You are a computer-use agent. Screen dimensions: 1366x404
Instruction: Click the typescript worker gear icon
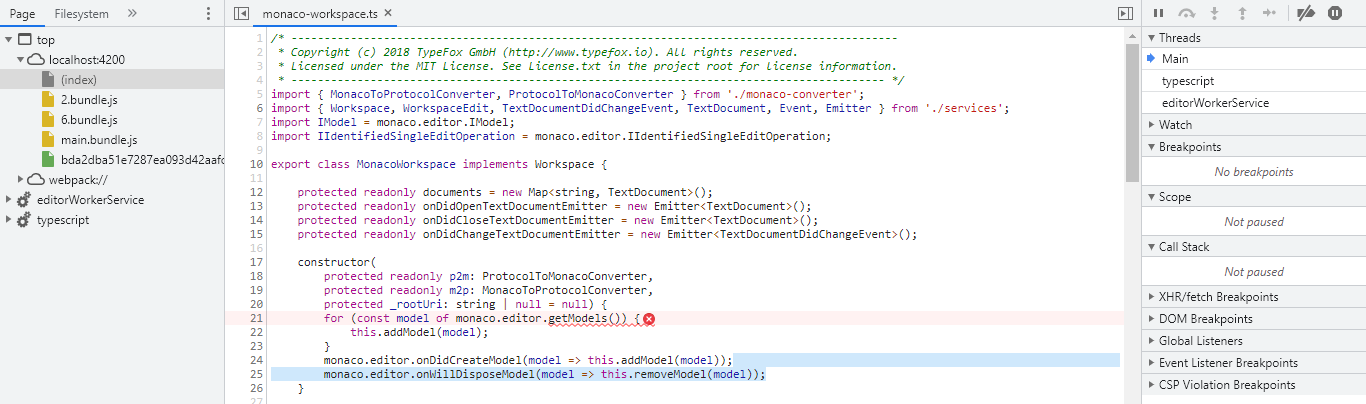pos(24,219)
